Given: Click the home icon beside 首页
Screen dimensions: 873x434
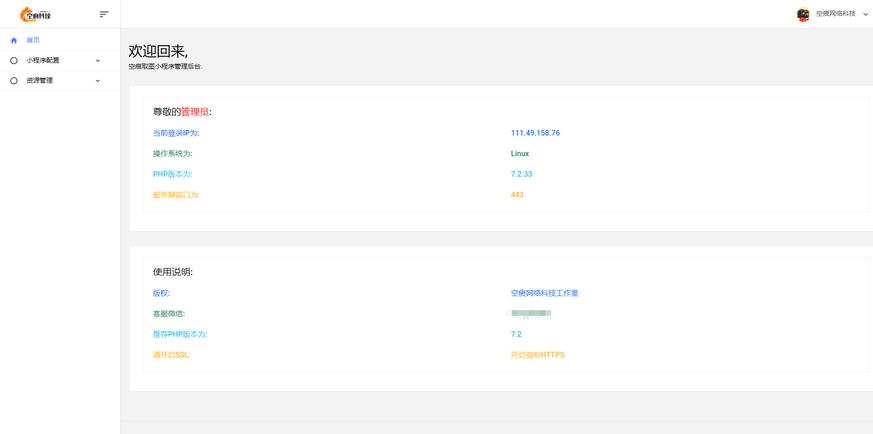Looking at the screenshot, I should click(14, 40).
